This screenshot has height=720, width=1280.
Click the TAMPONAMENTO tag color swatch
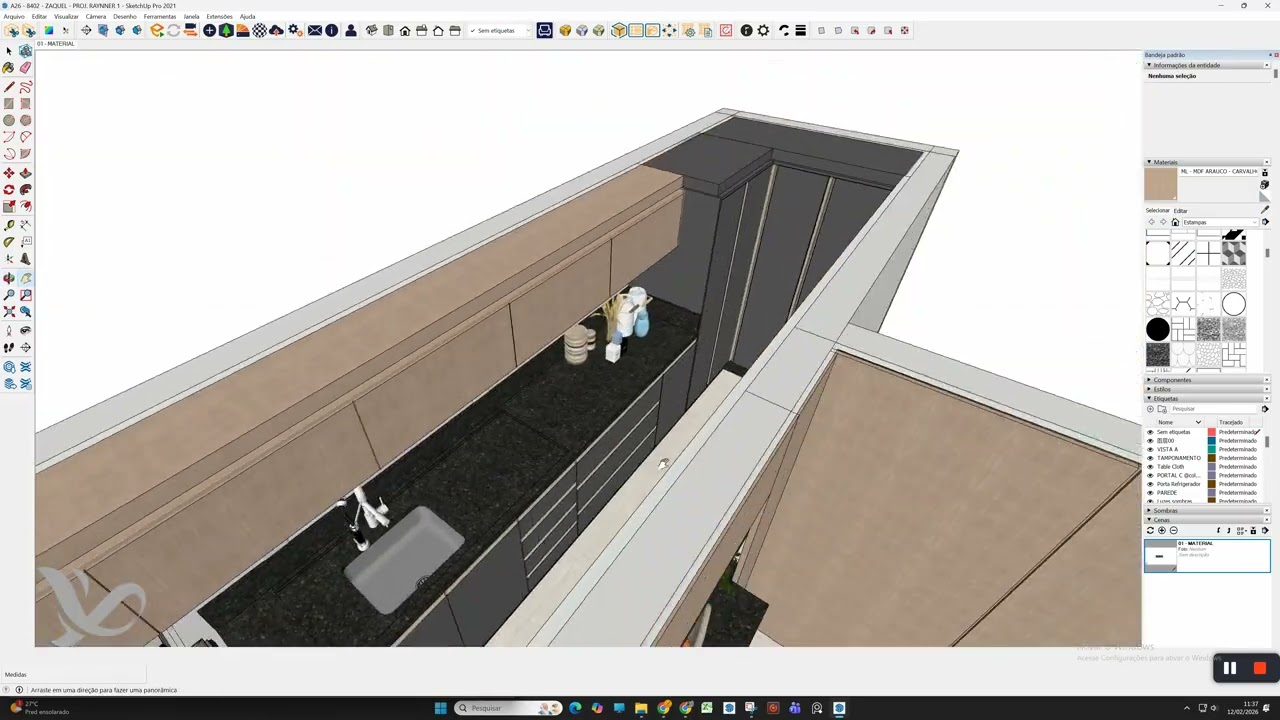click(1212, 458)
